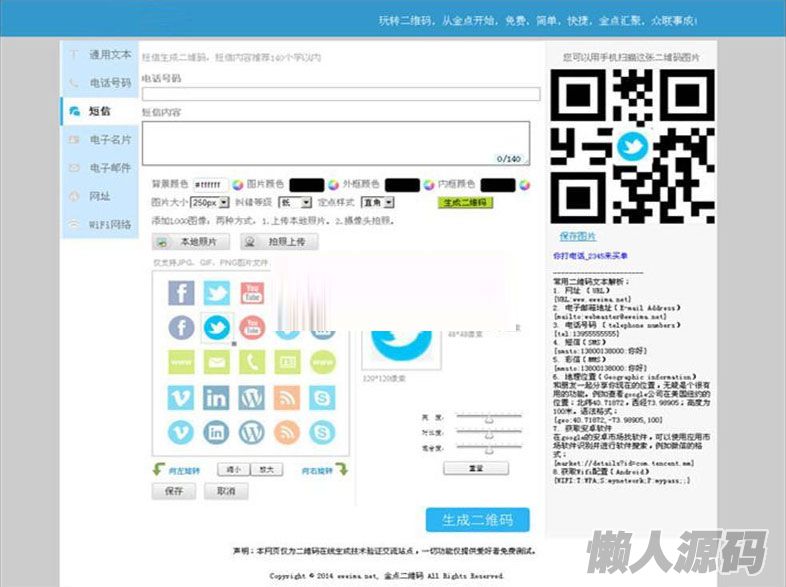
Task: Click the 图片颜色 black color swatch
Action: (x=307, y=185)
